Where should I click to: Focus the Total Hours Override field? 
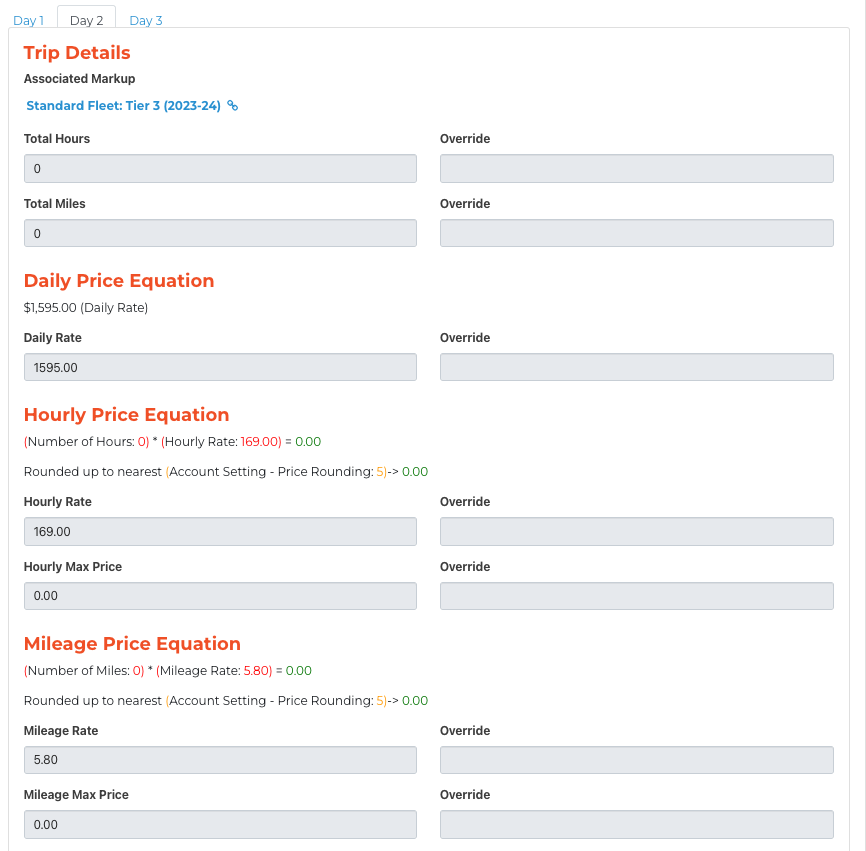click(637, 168)
